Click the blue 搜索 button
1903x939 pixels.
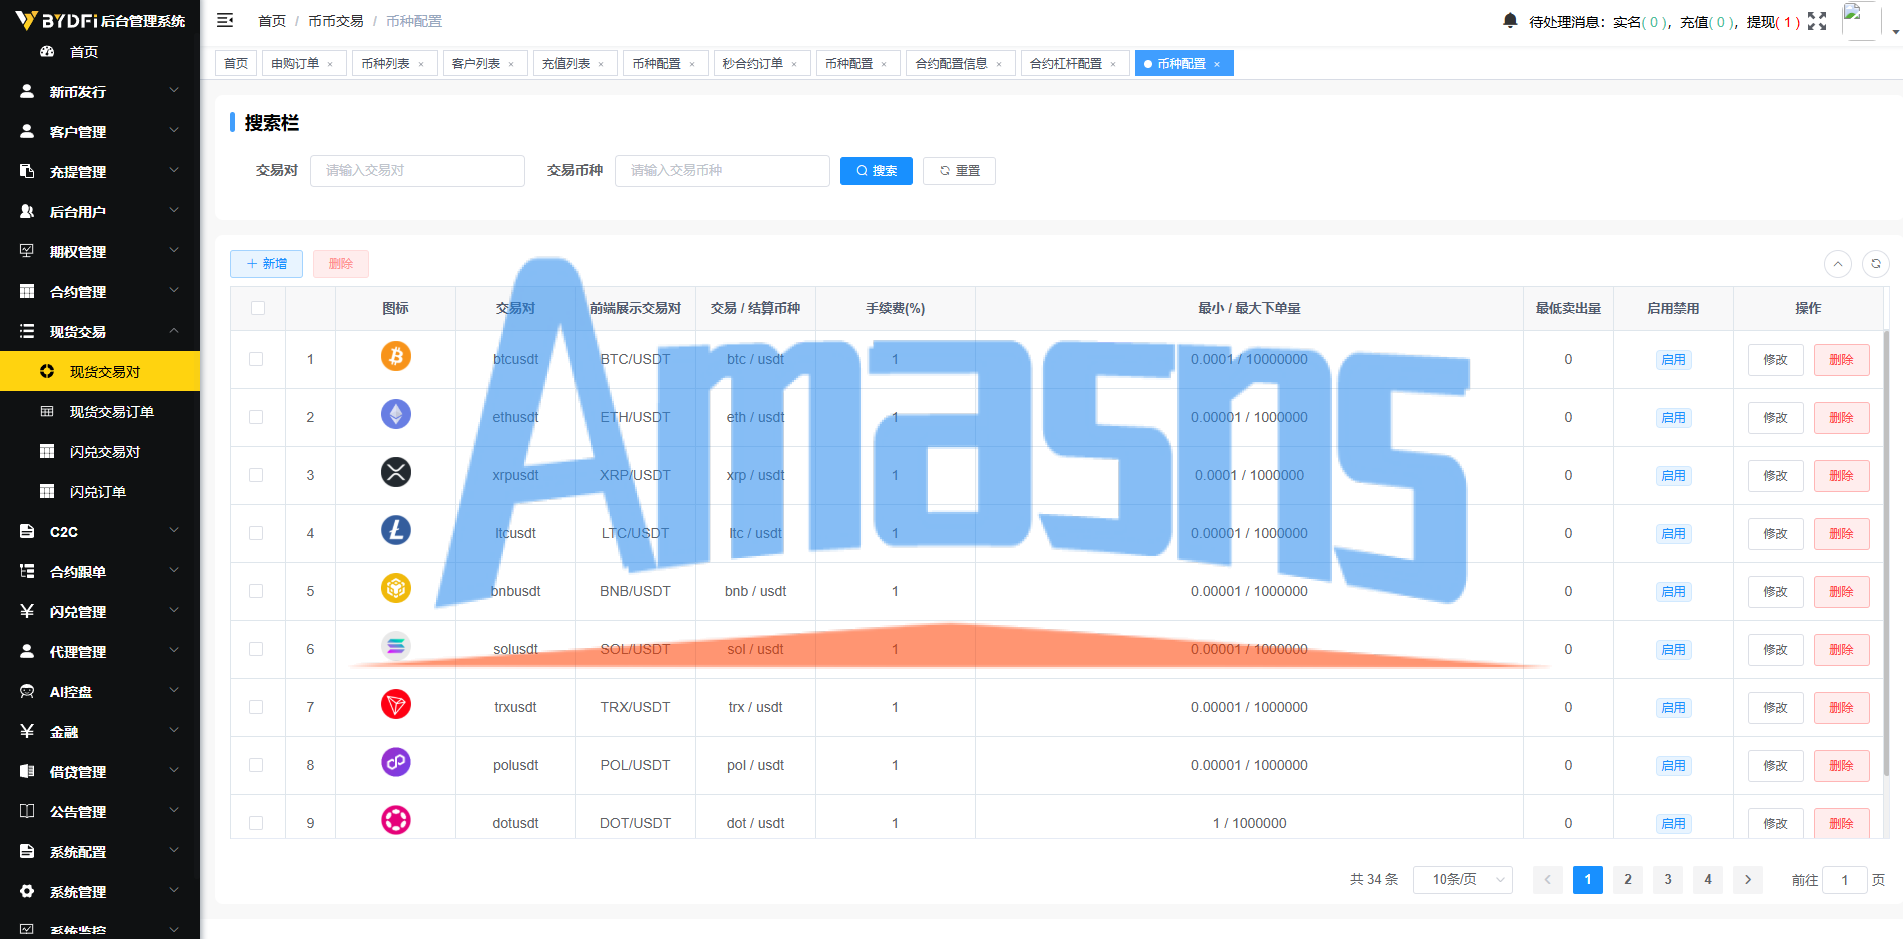876,171
